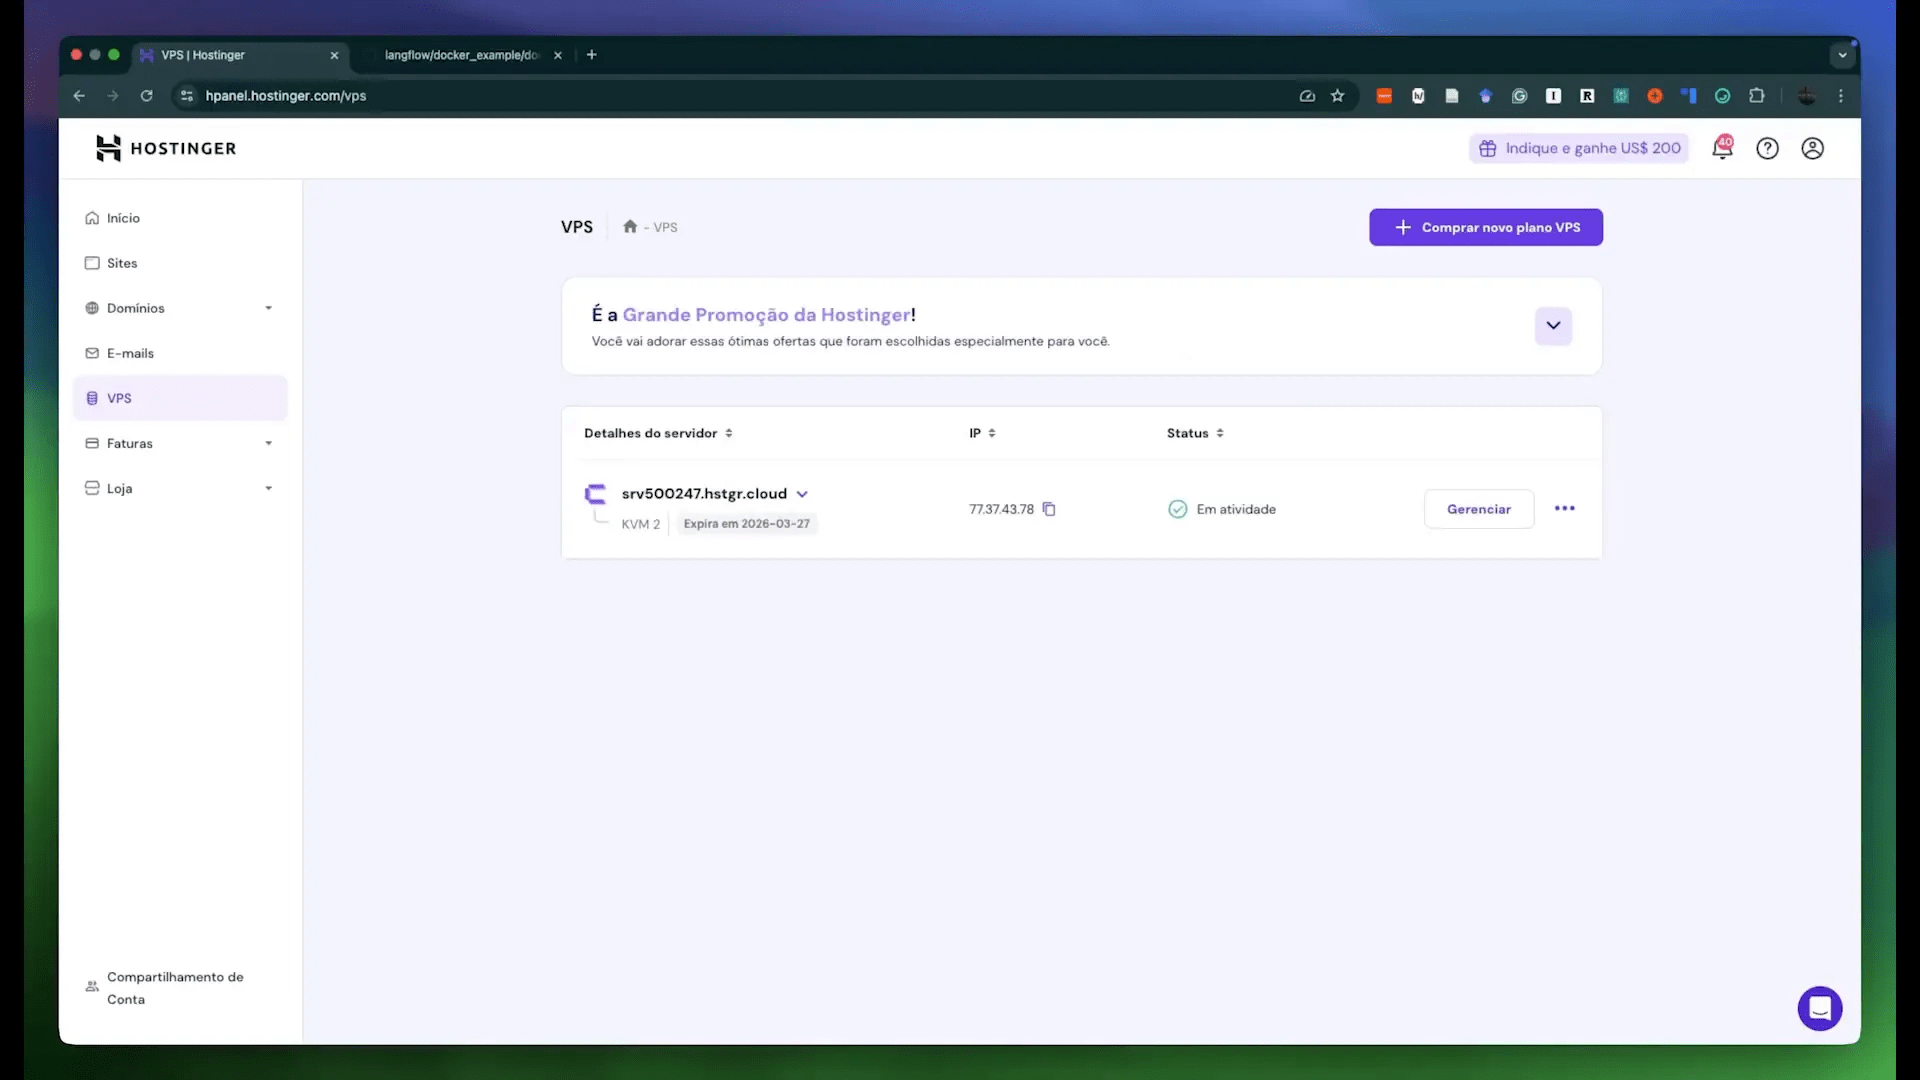Click the white I extension icon

pos(1553,96)
